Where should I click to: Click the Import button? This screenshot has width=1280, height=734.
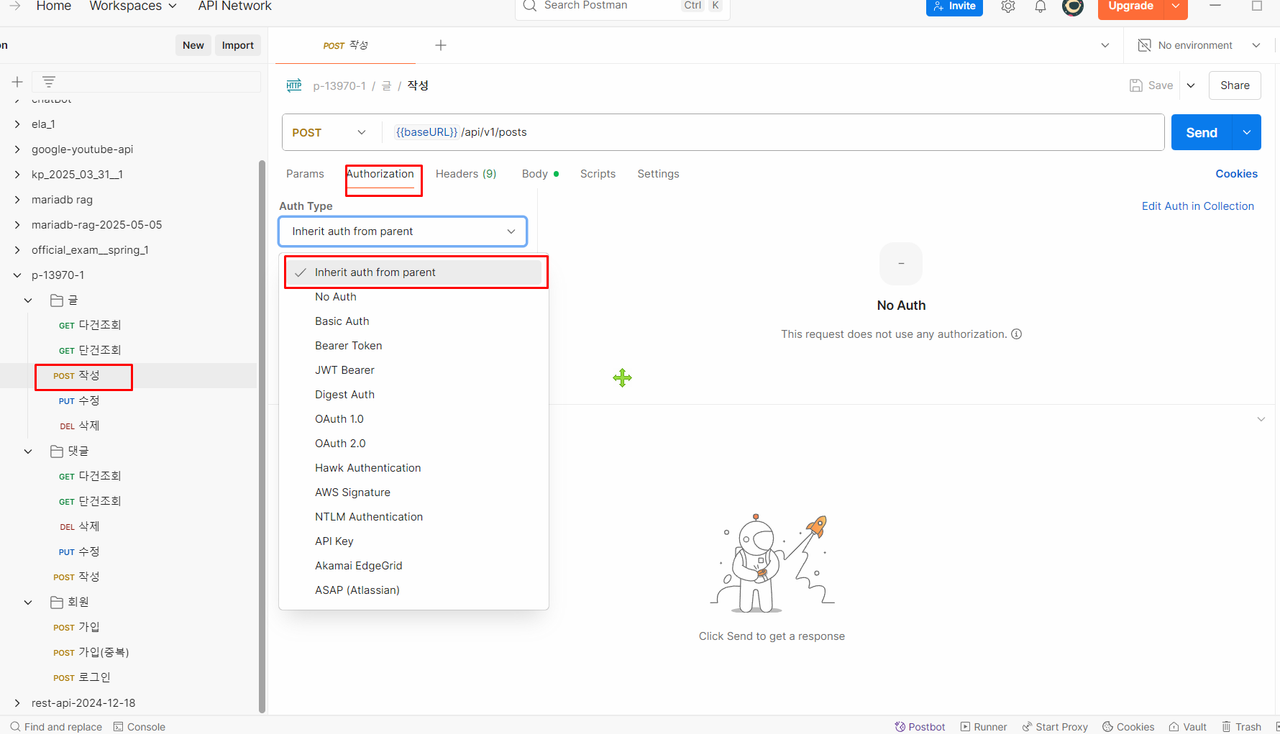pos(238,45)
